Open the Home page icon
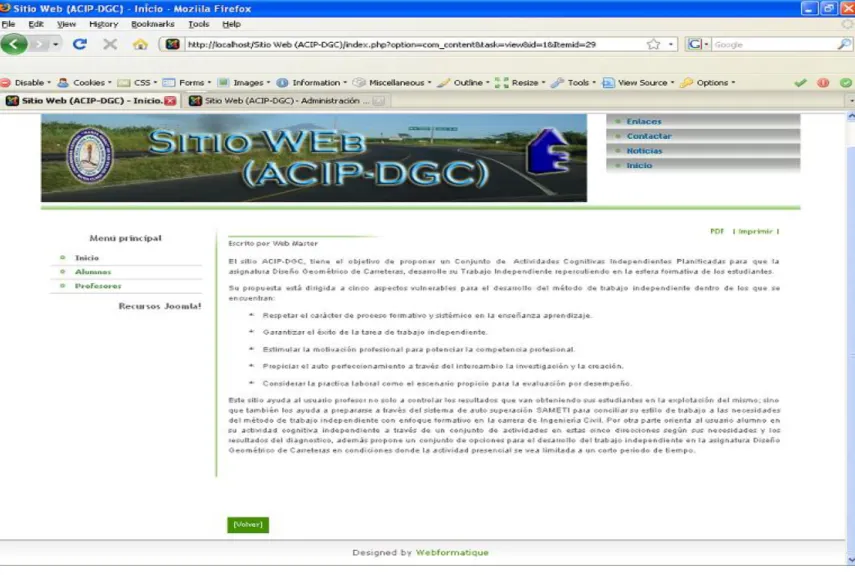The height and width of the screenshot is (575, 855). pyautogui.click(x=140, y=44)
